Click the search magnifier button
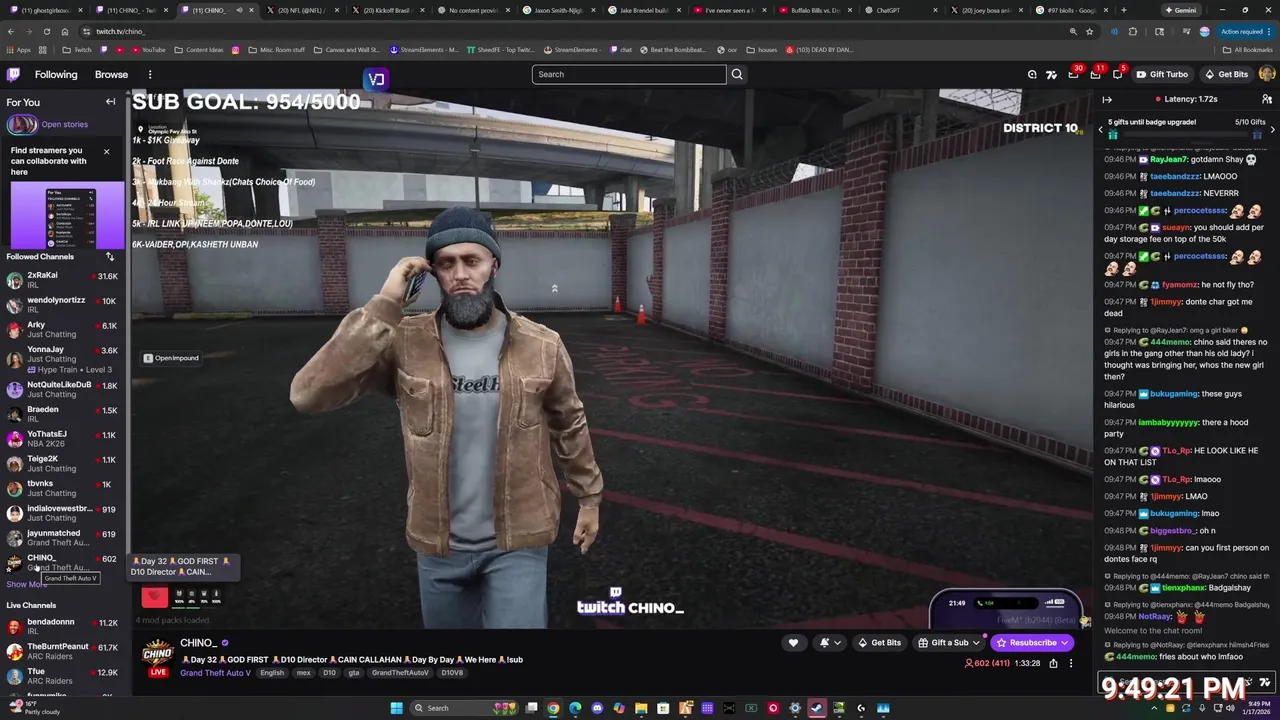Screen dimensions: 1280x720 click(737, 74)
